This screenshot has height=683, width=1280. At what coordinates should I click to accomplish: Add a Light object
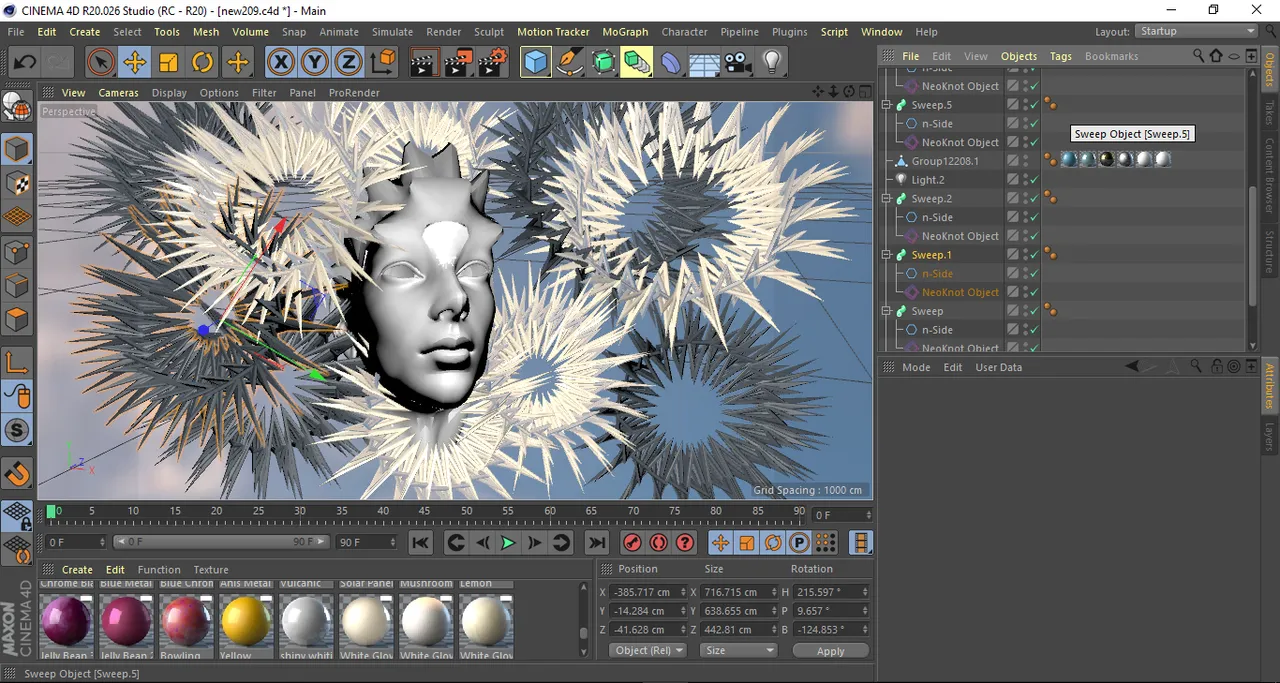[x=771, y=63]
